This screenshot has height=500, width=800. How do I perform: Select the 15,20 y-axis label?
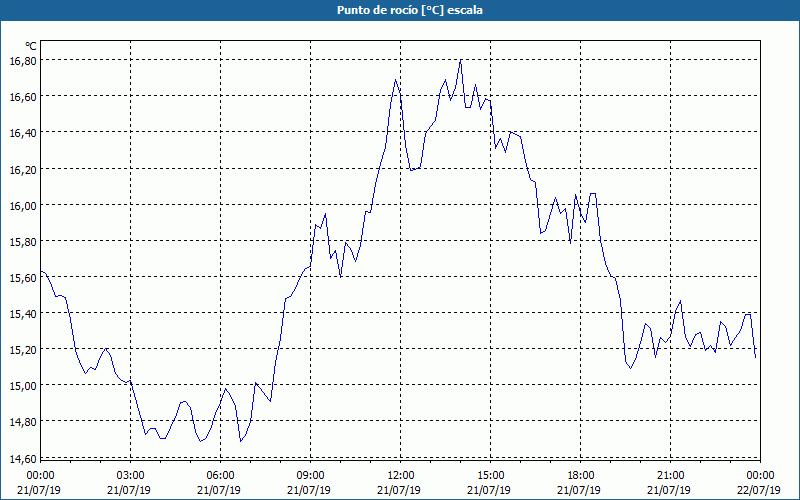coord(22,349)
